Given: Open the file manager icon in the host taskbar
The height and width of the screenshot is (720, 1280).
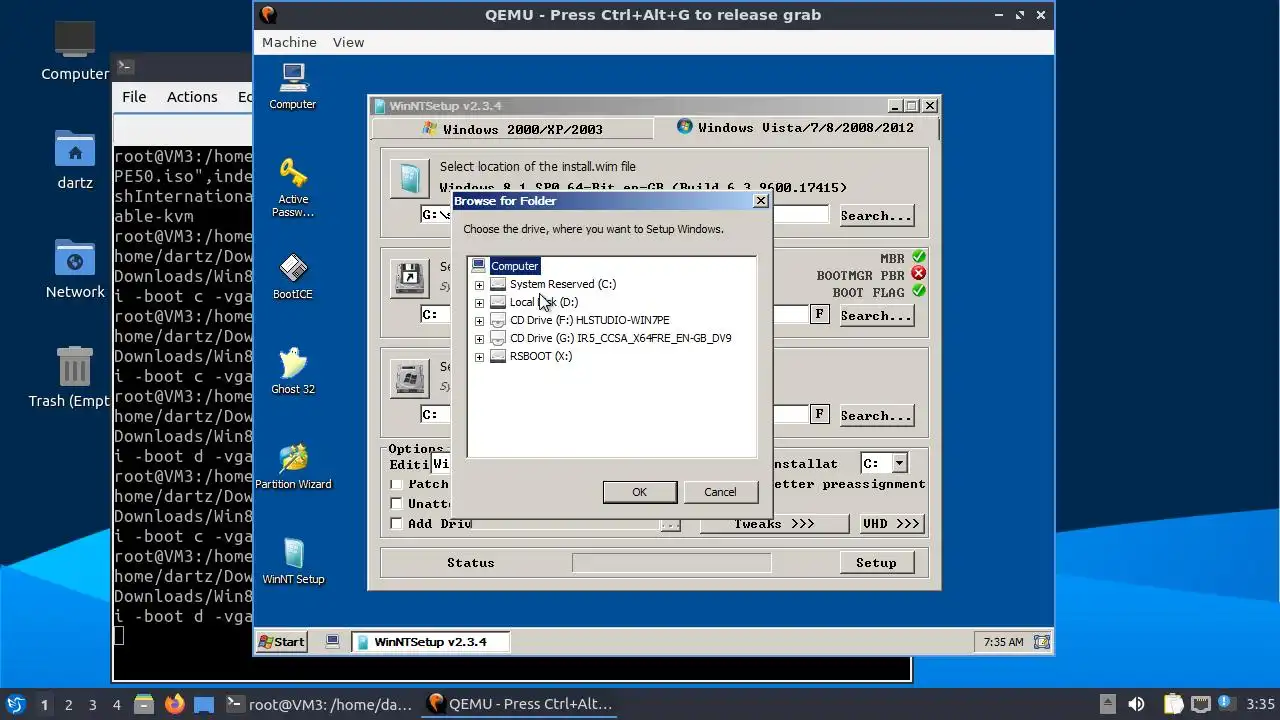Looking at the screenshot, I should click(x=143, y=704).
